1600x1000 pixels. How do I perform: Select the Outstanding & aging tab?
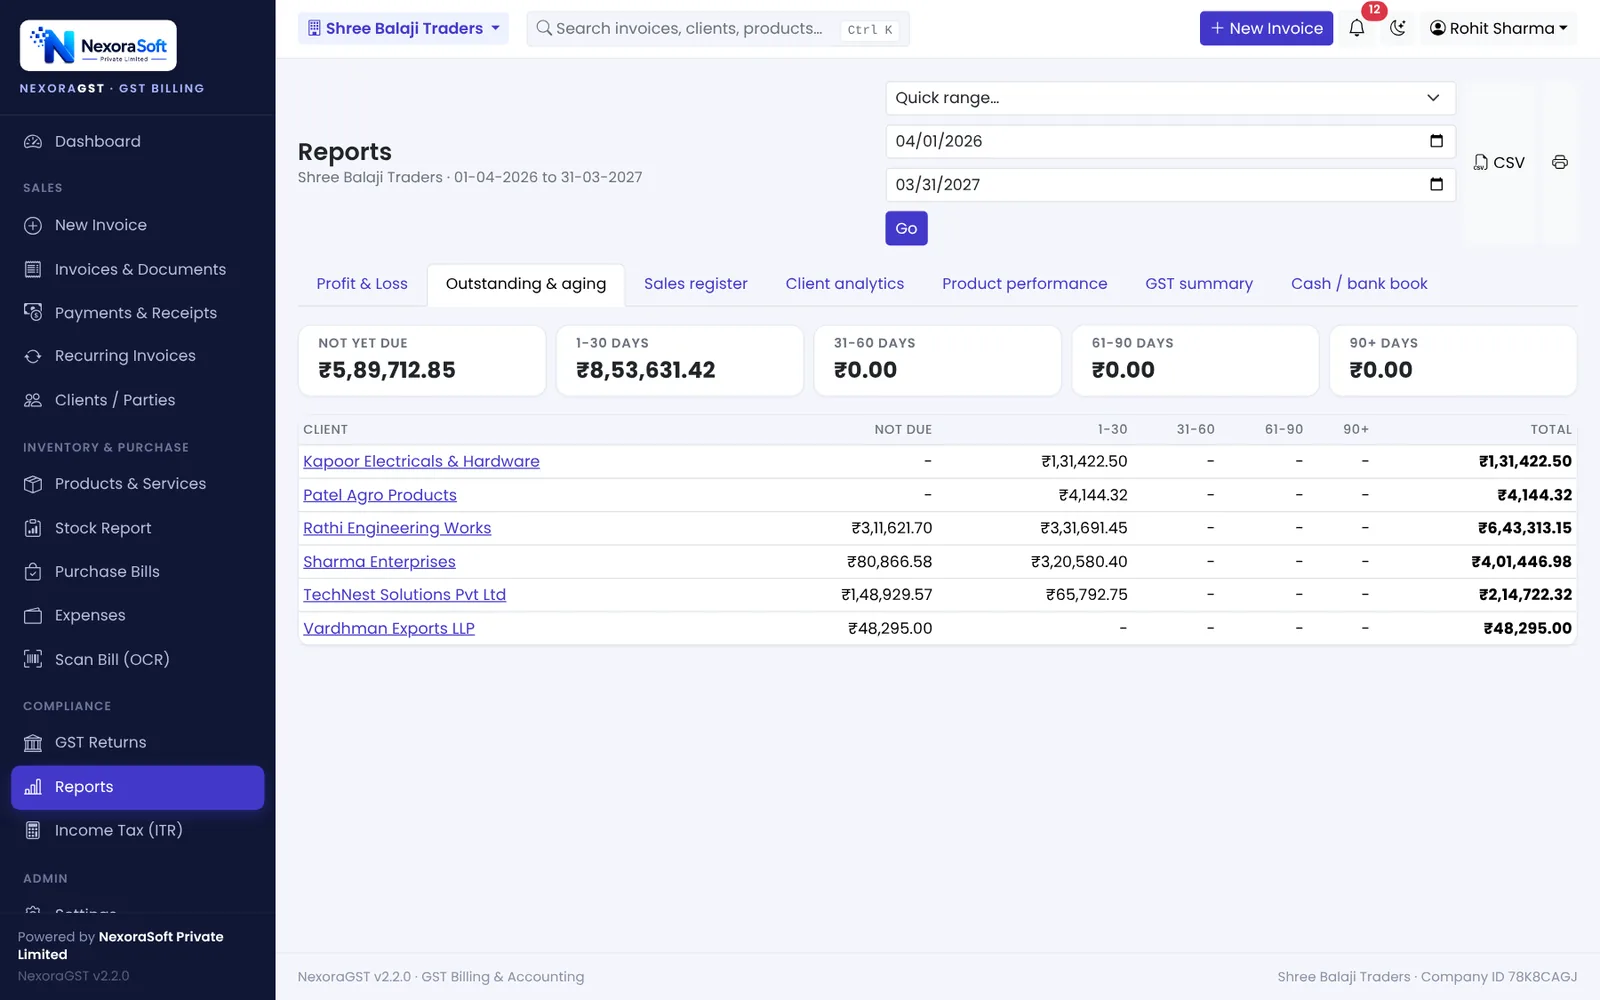tap(526, 285)
